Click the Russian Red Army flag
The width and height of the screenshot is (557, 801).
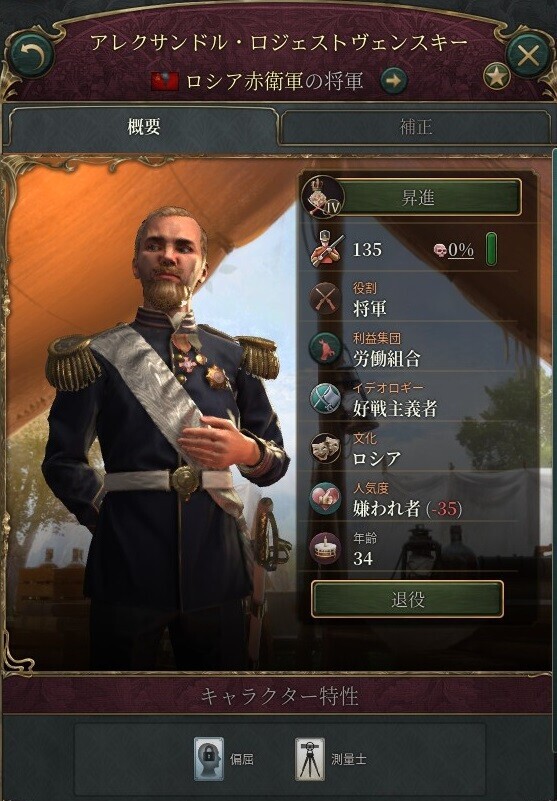coord(165,81)
